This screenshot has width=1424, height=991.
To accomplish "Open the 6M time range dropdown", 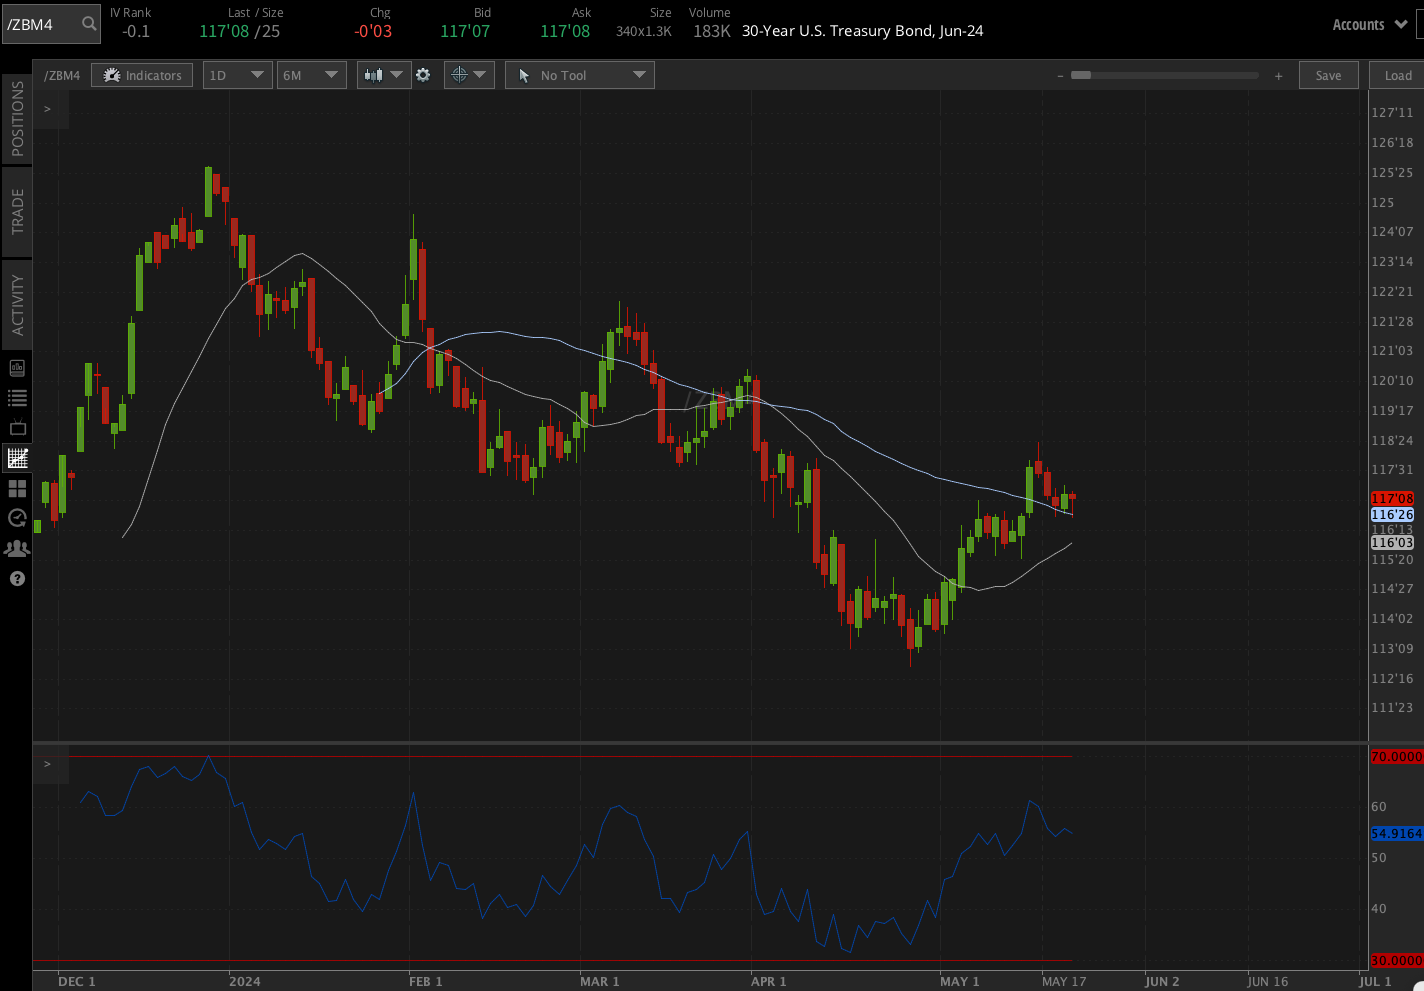I will (311, 75).
